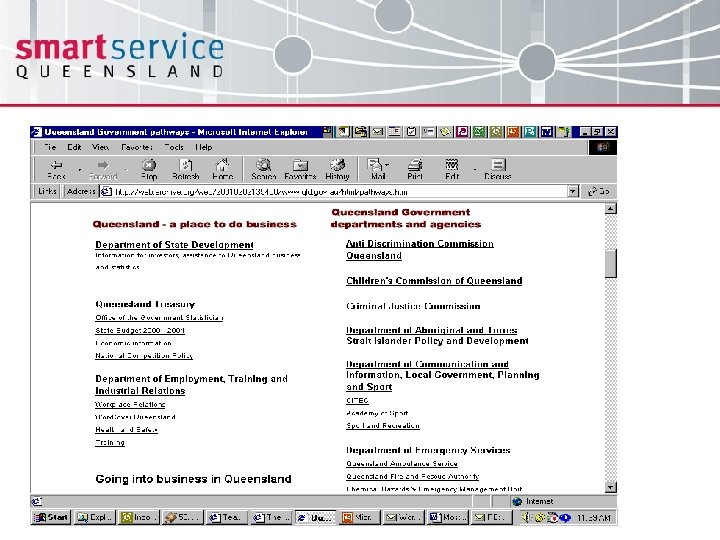Open the File menu

tap(50, 147)
